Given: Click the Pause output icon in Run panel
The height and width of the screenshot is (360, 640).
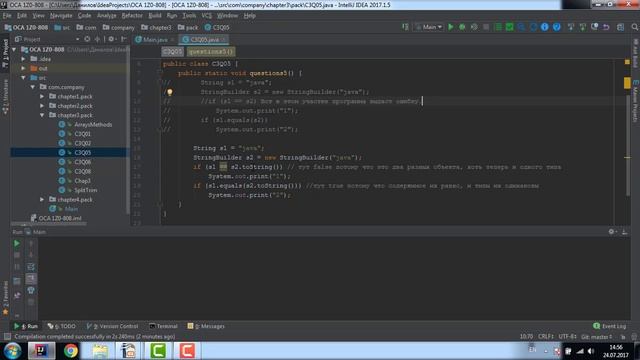Looking at the screenshot, I should pyautogui.click(x=17, y=267).
